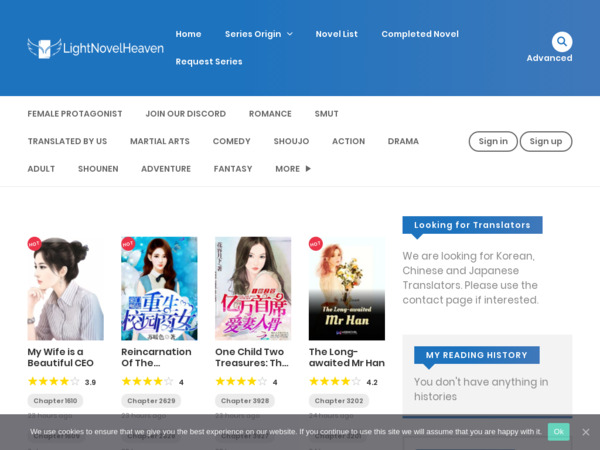Open the search magnifier icon
Viewport: 600px width, 450px height.
562,41
